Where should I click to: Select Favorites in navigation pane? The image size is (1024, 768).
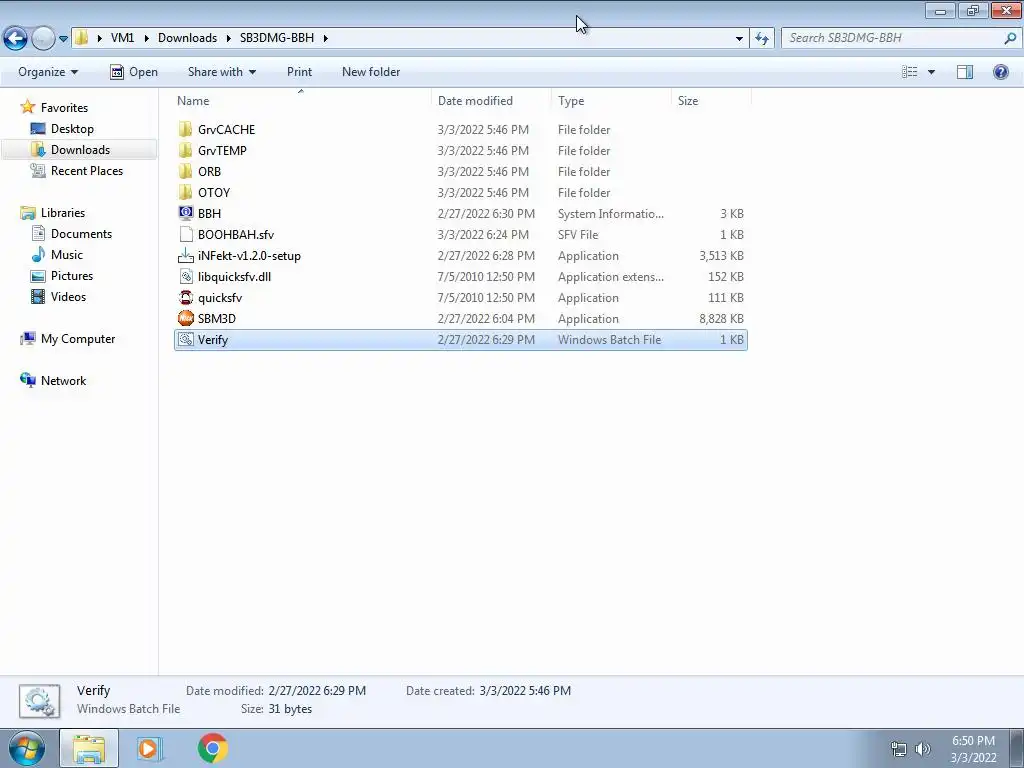coord(64,108)
